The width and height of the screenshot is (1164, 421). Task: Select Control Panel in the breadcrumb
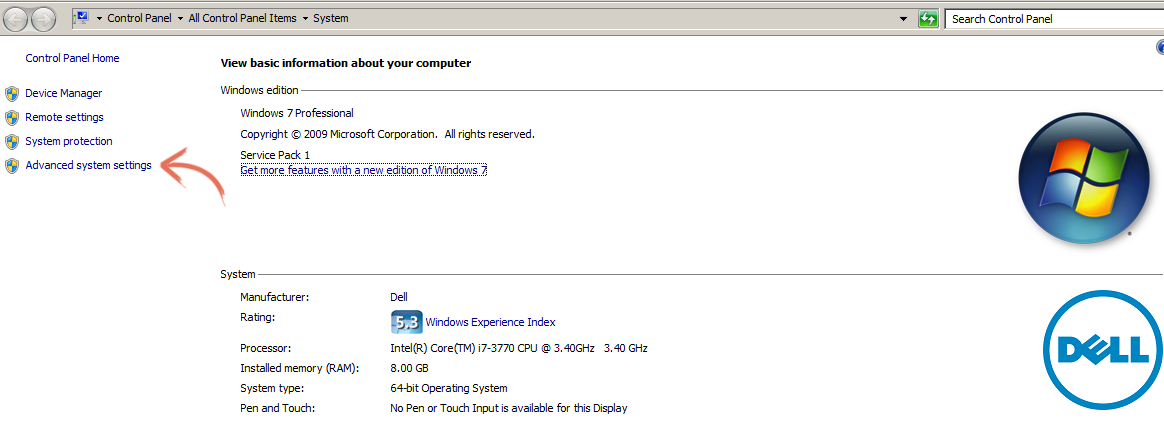coord(140,19)
